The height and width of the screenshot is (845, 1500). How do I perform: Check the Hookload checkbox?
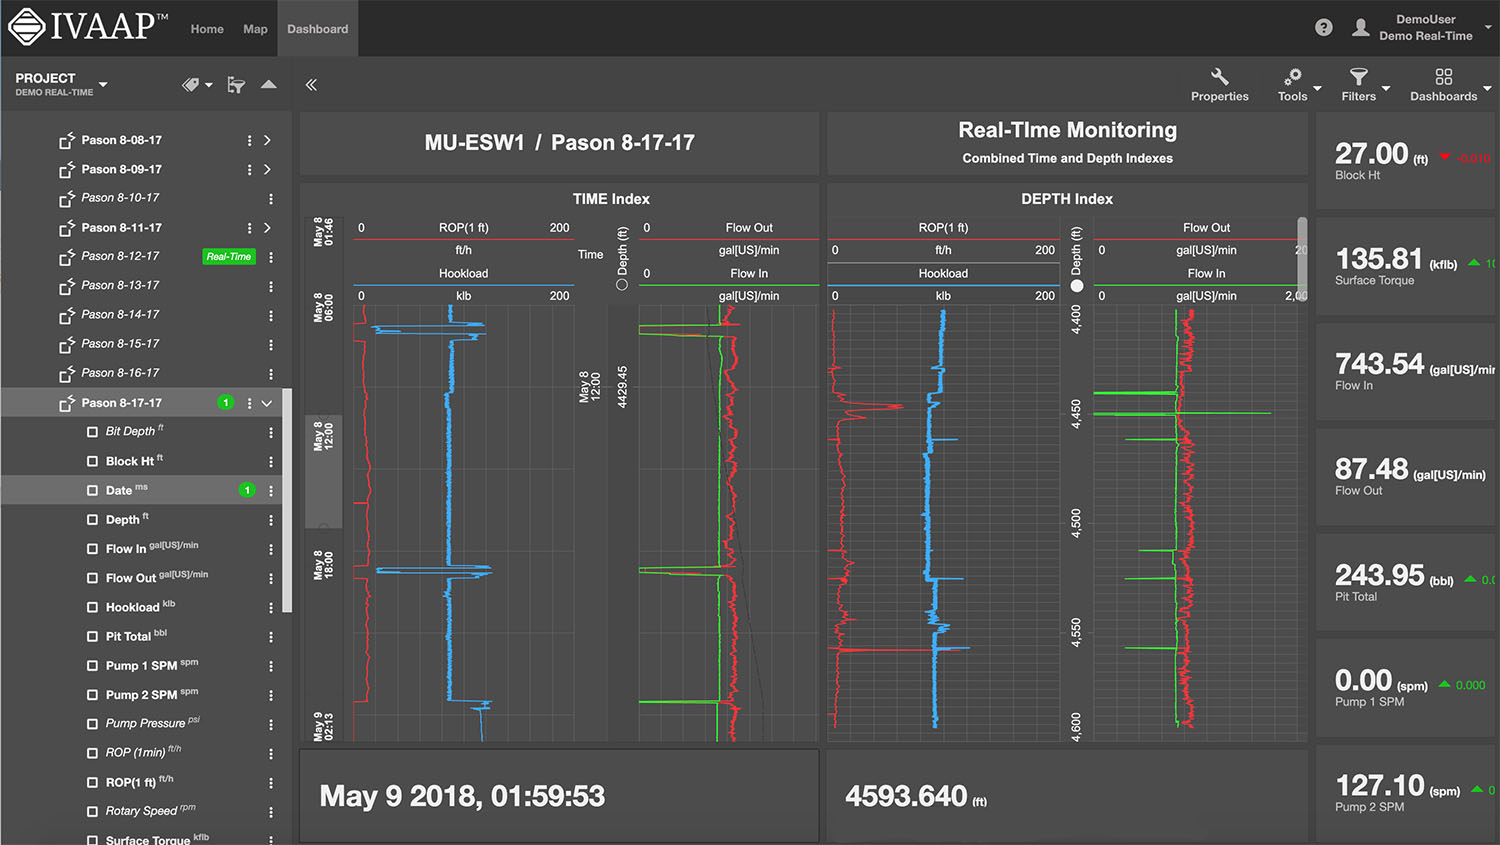coord(93,607)
